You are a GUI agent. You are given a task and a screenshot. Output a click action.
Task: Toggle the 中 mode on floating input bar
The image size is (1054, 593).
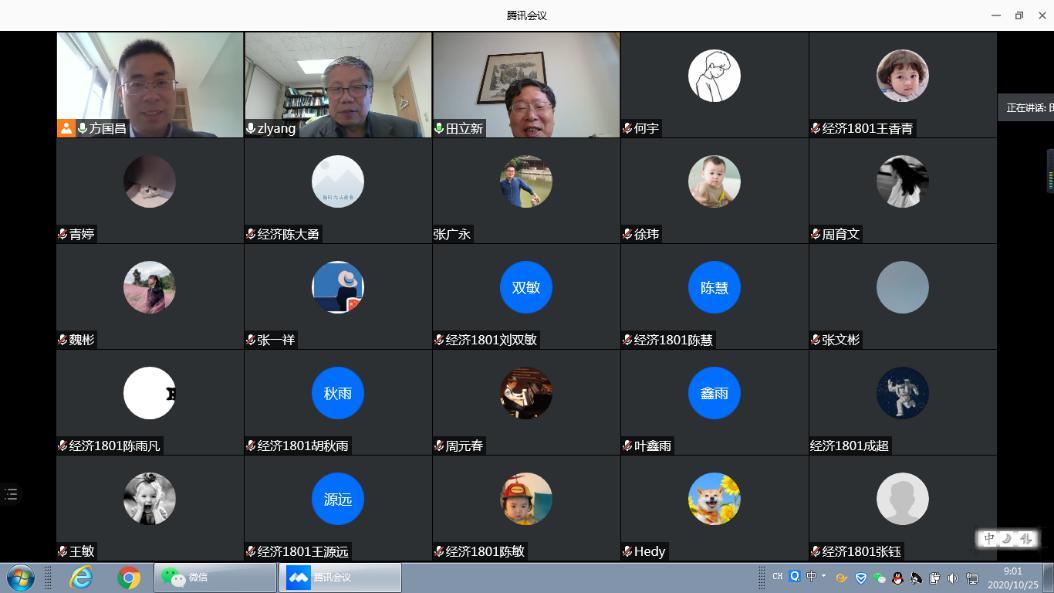989,538
